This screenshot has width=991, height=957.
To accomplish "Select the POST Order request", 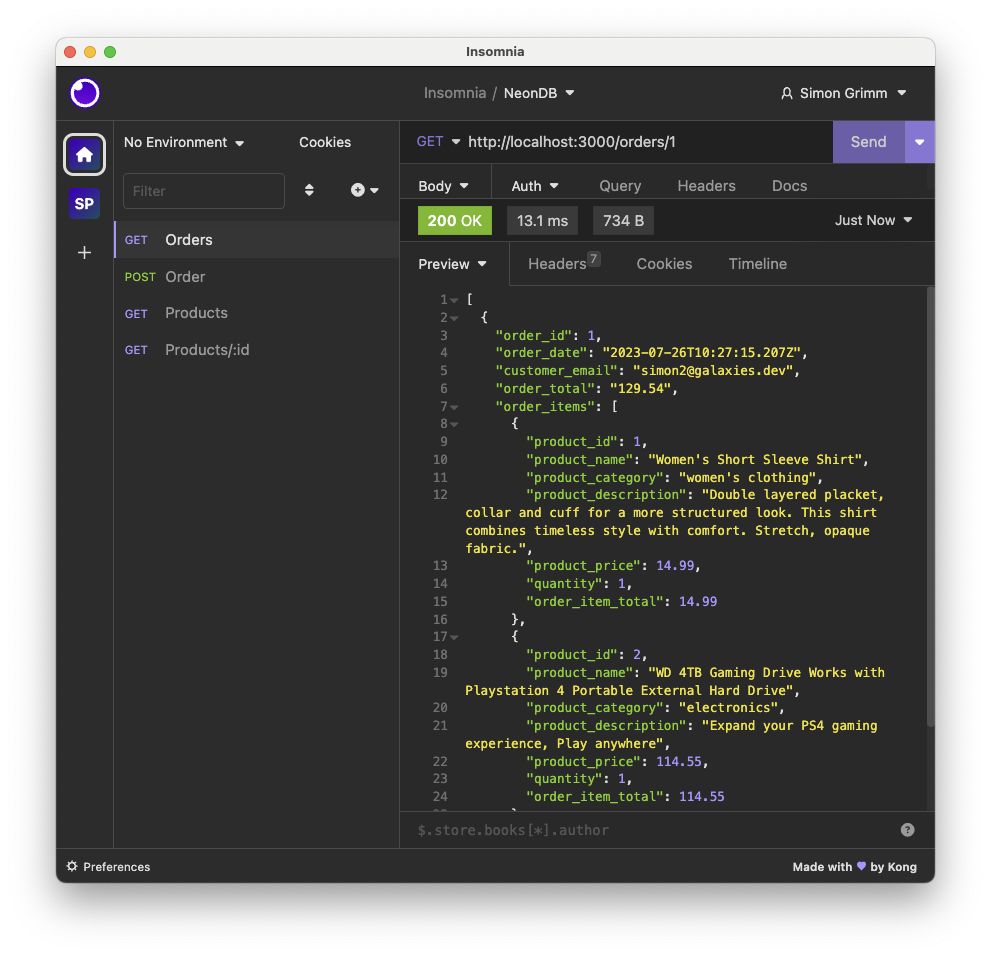I will point(257,277).
